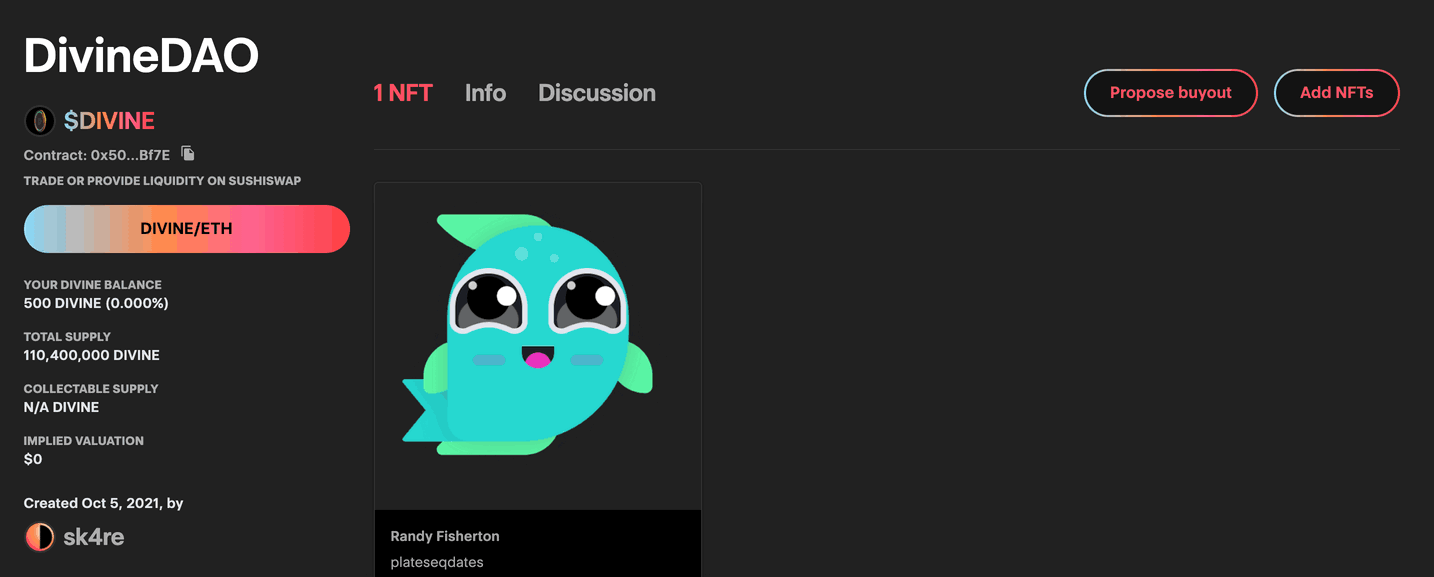1434x577 pixels.
Task: Copy the contract address with the copy icon
Action: [188, 154]
